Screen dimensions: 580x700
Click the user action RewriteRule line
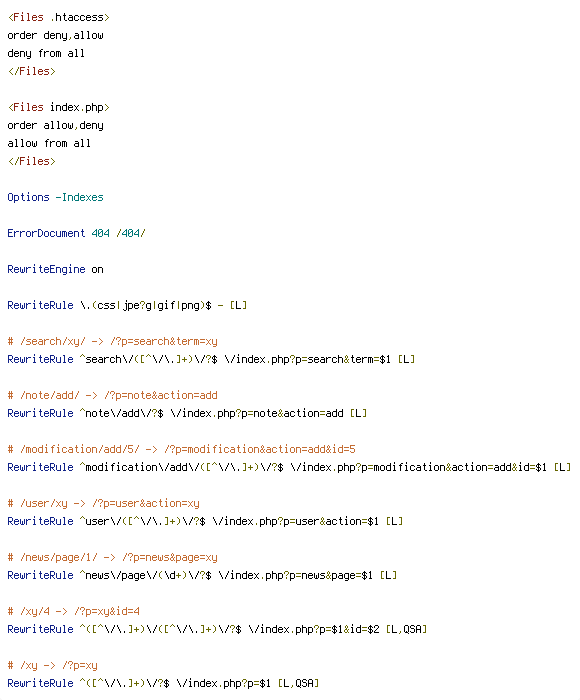205,521
